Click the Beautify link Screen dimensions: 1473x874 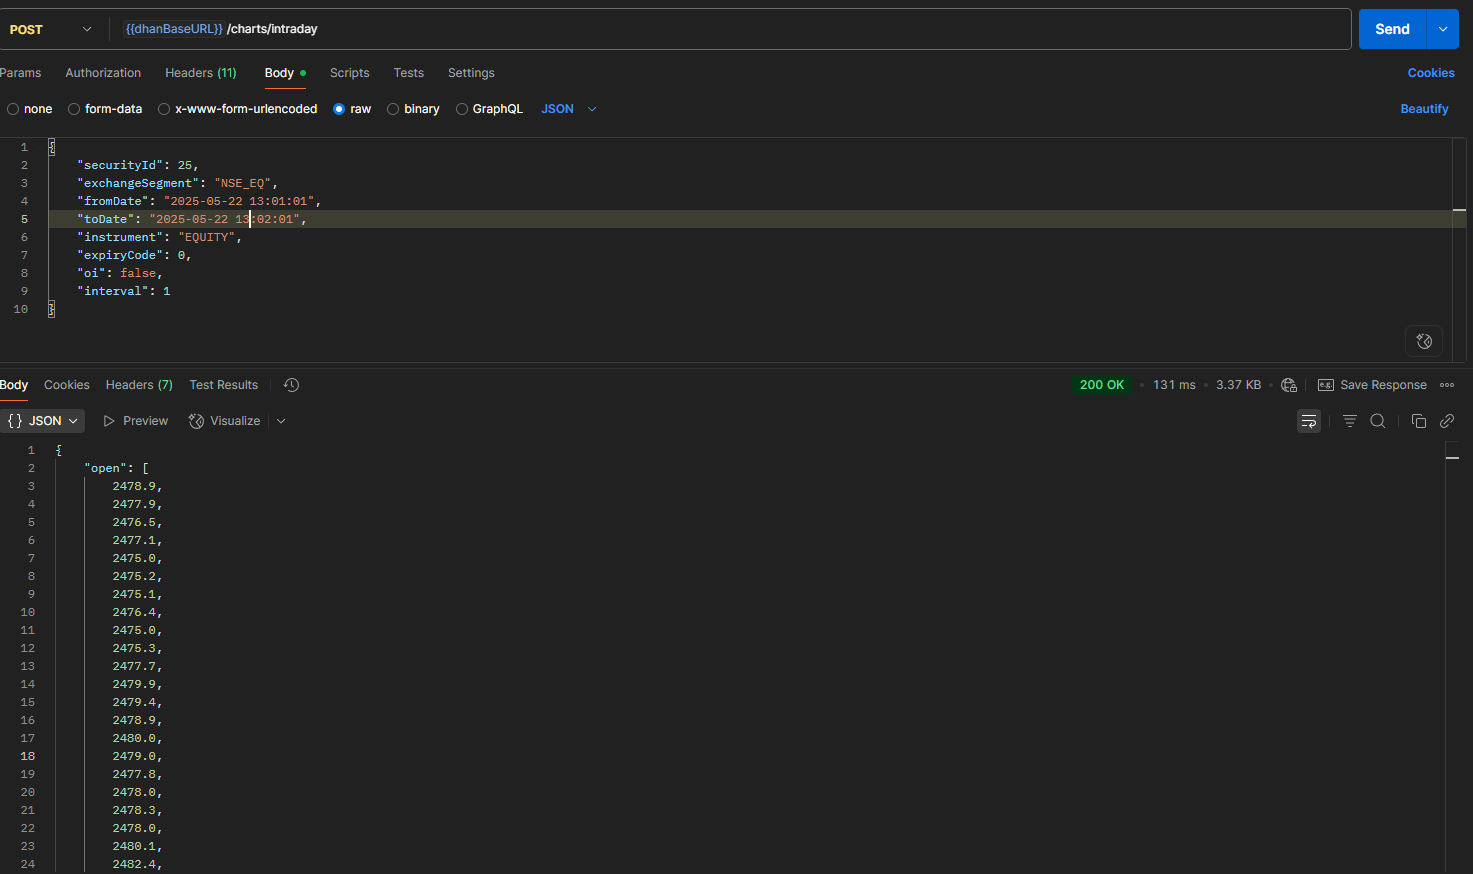coord(1424,109)
